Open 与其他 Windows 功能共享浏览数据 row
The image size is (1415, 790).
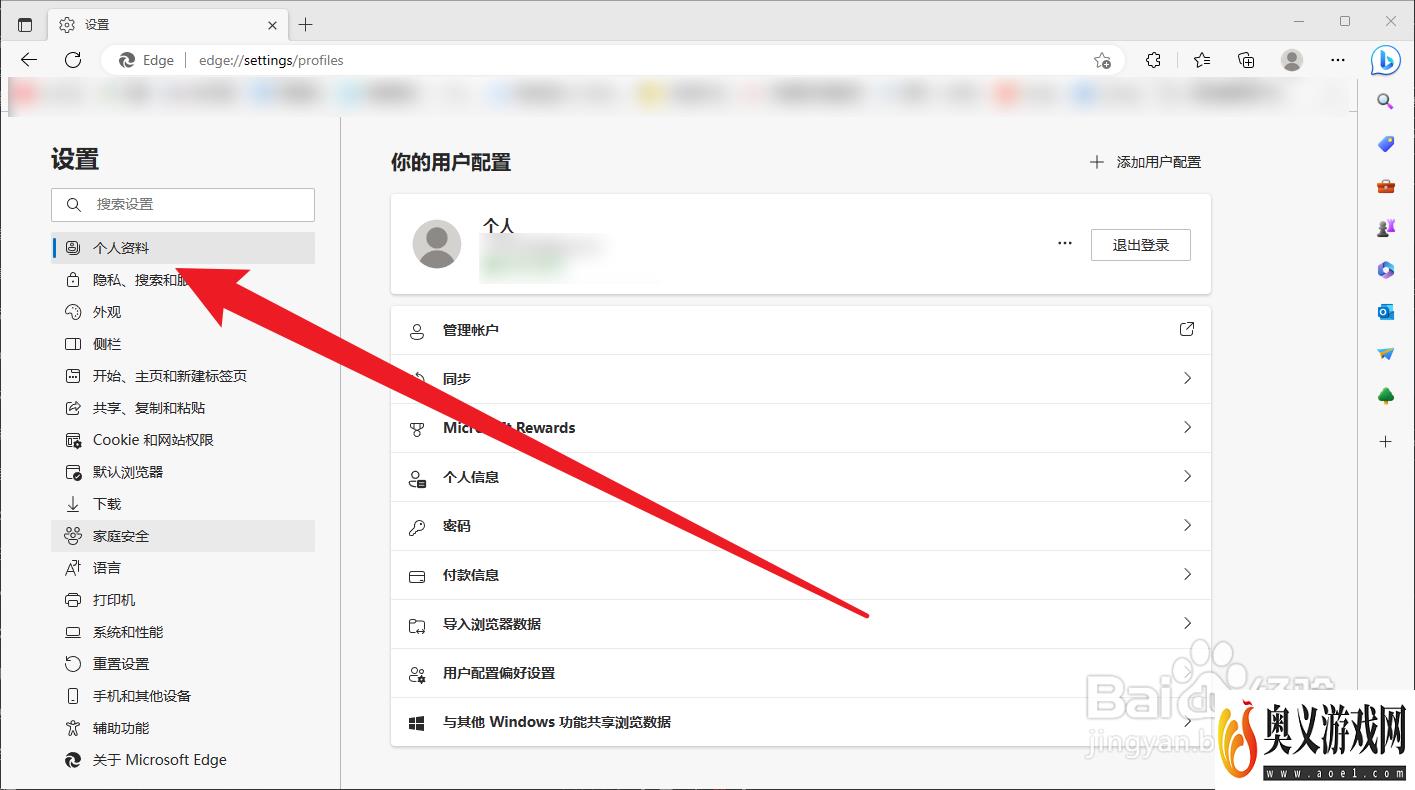pos(801,722)
